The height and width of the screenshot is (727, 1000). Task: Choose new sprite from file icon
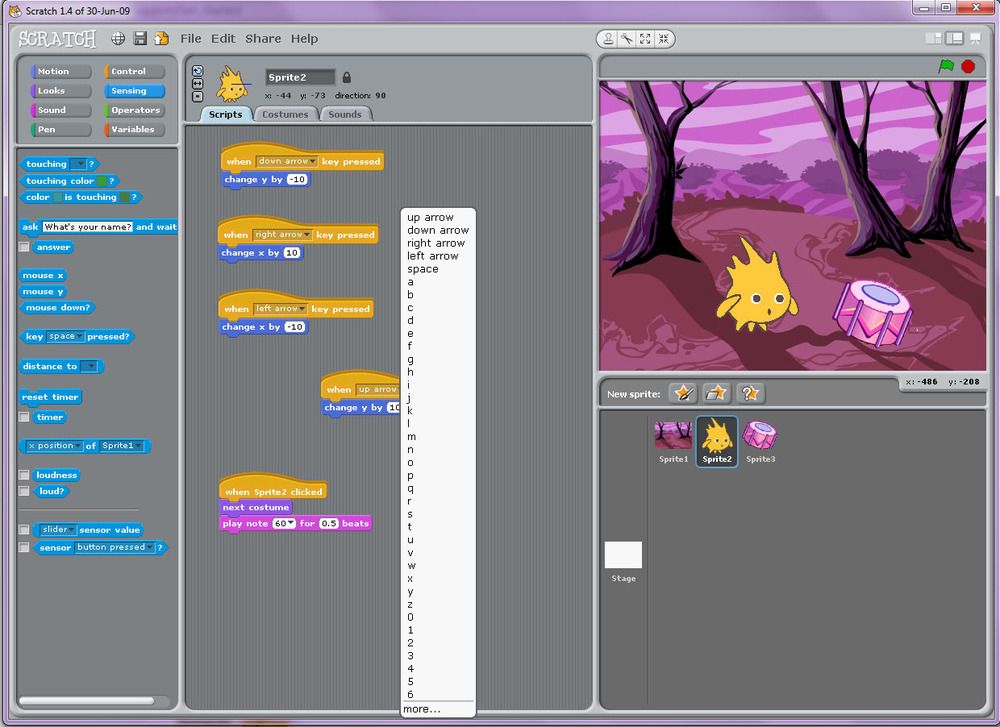click(x=716, y=393)
